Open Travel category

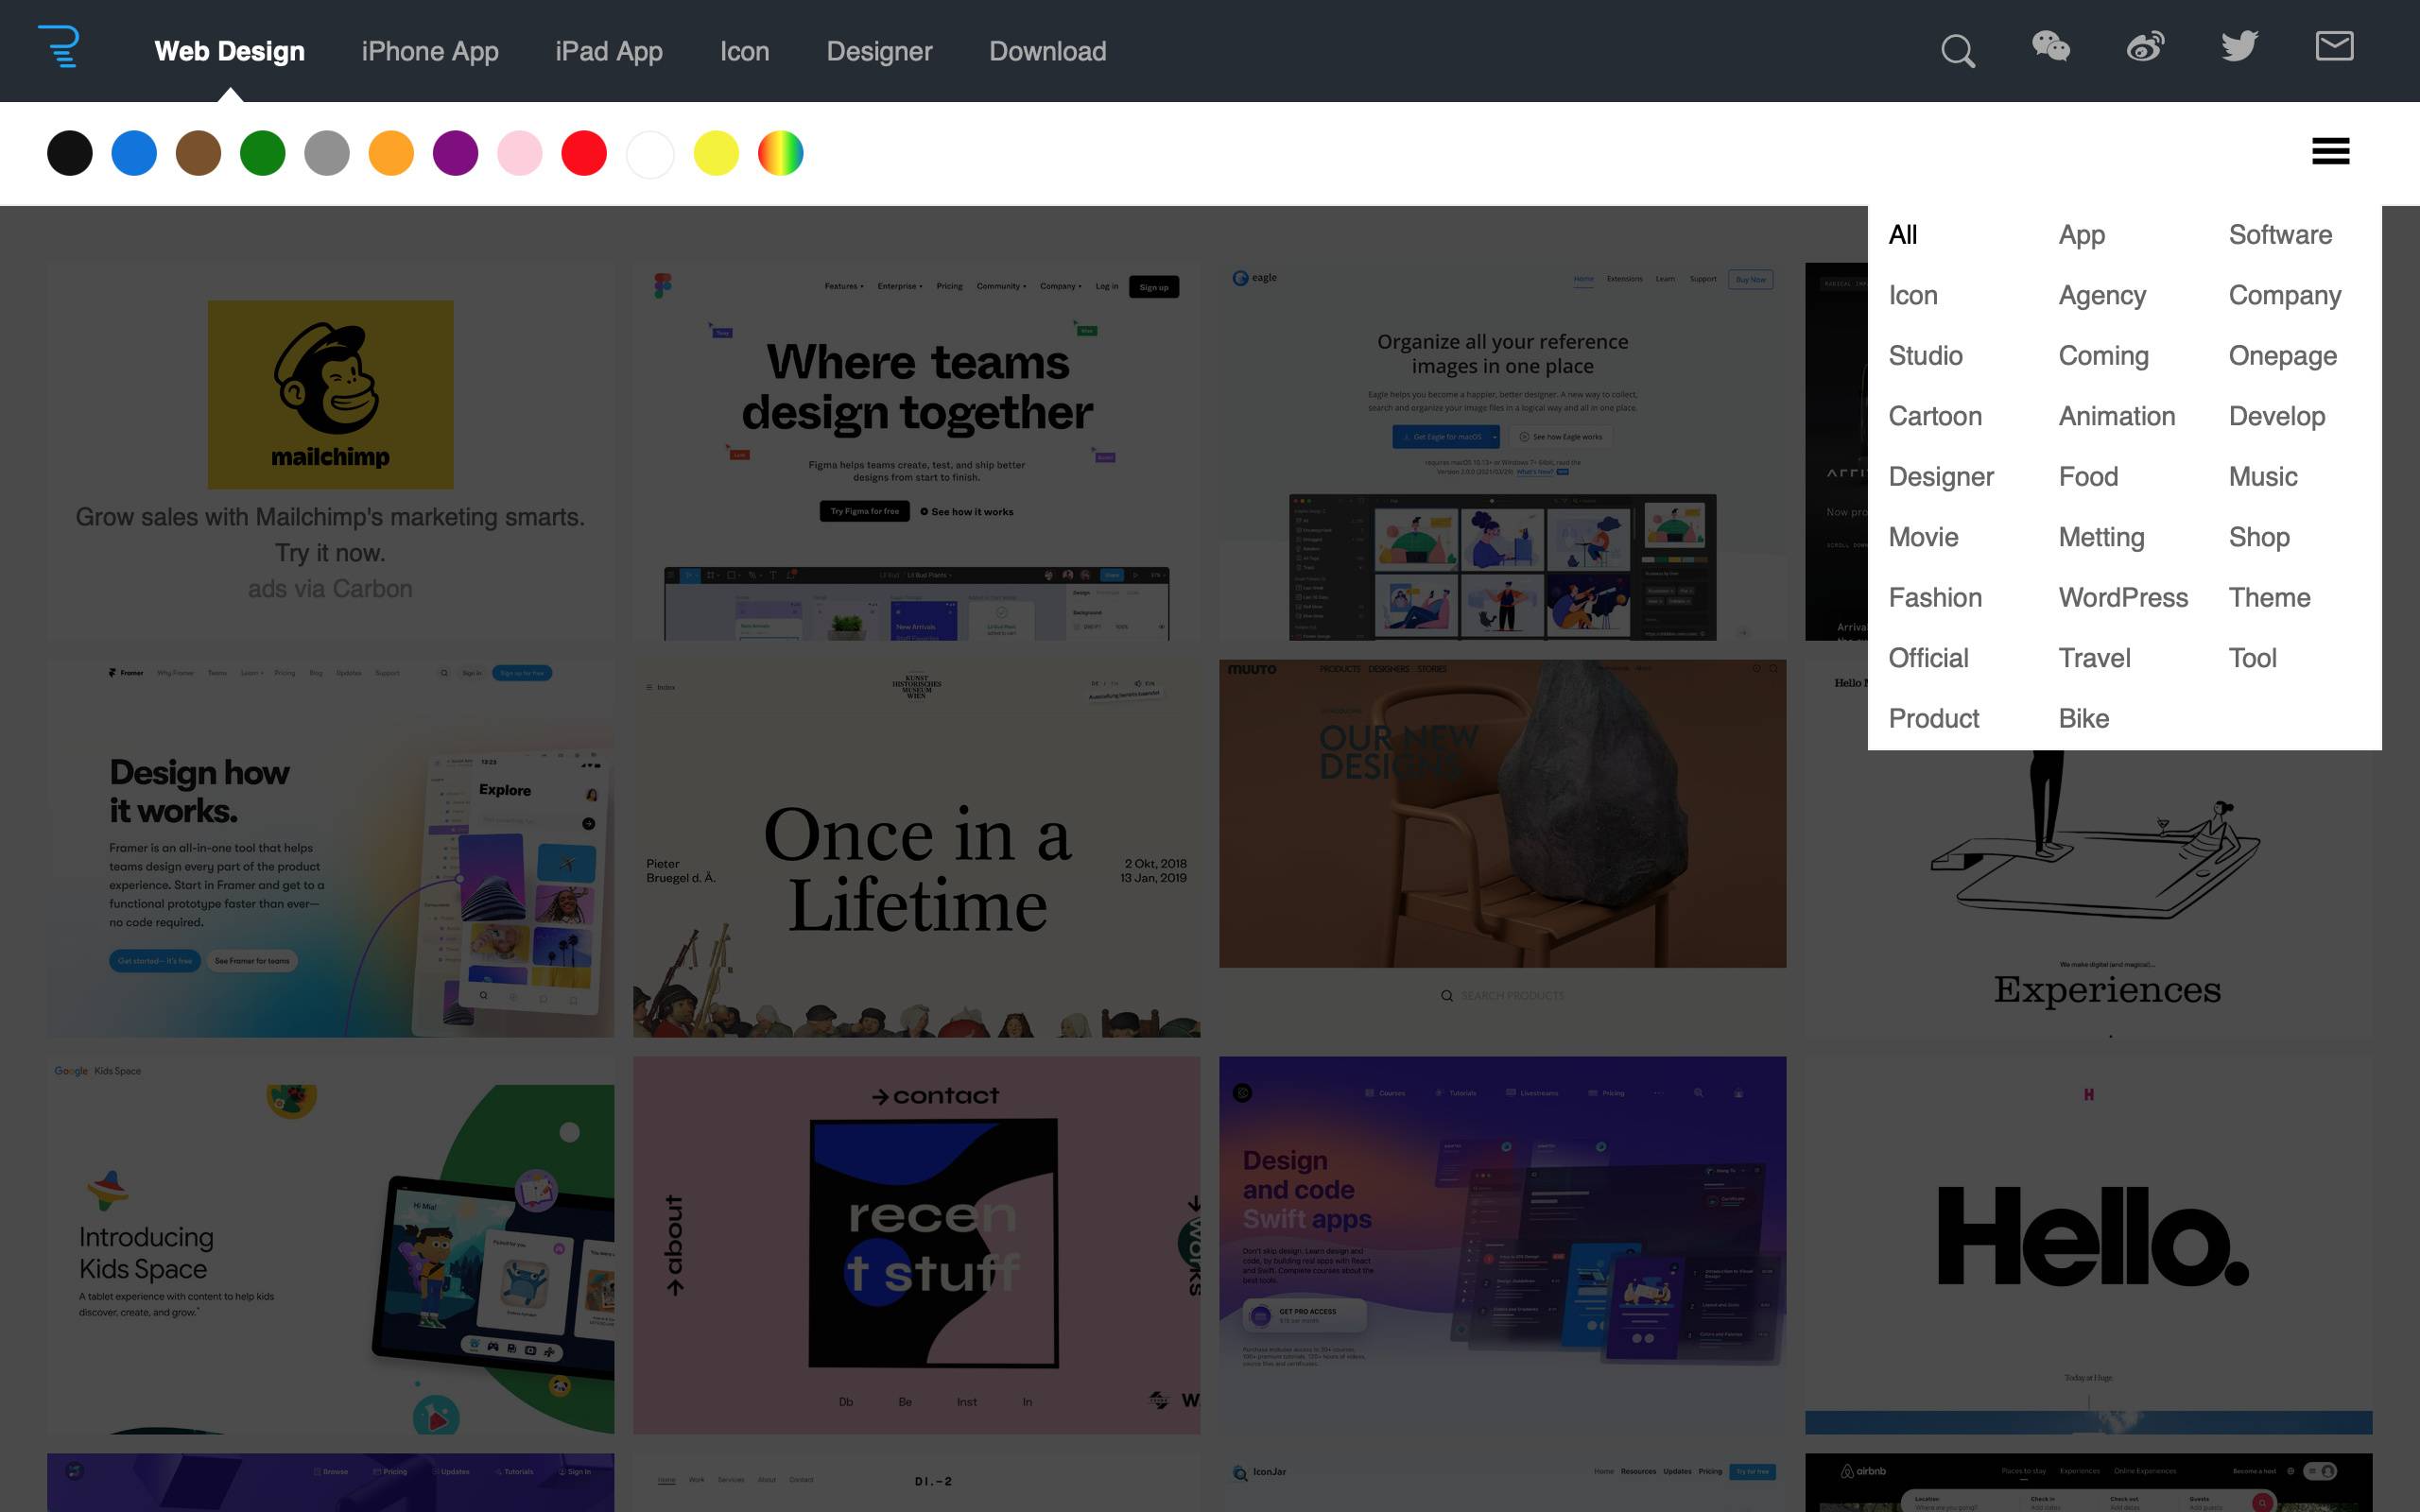point(2094,659)
